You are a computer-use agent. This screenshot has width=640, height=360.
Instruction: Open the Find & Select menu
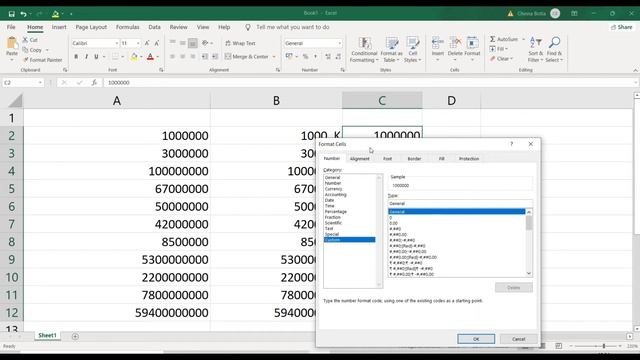(x=554, y=49)
